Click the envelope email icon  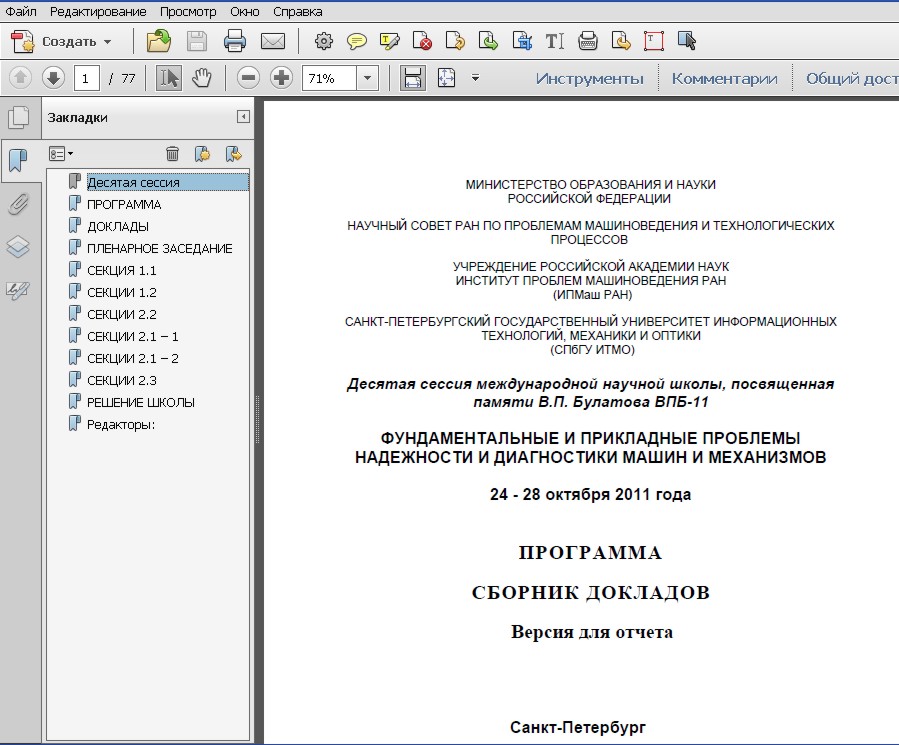273,41
